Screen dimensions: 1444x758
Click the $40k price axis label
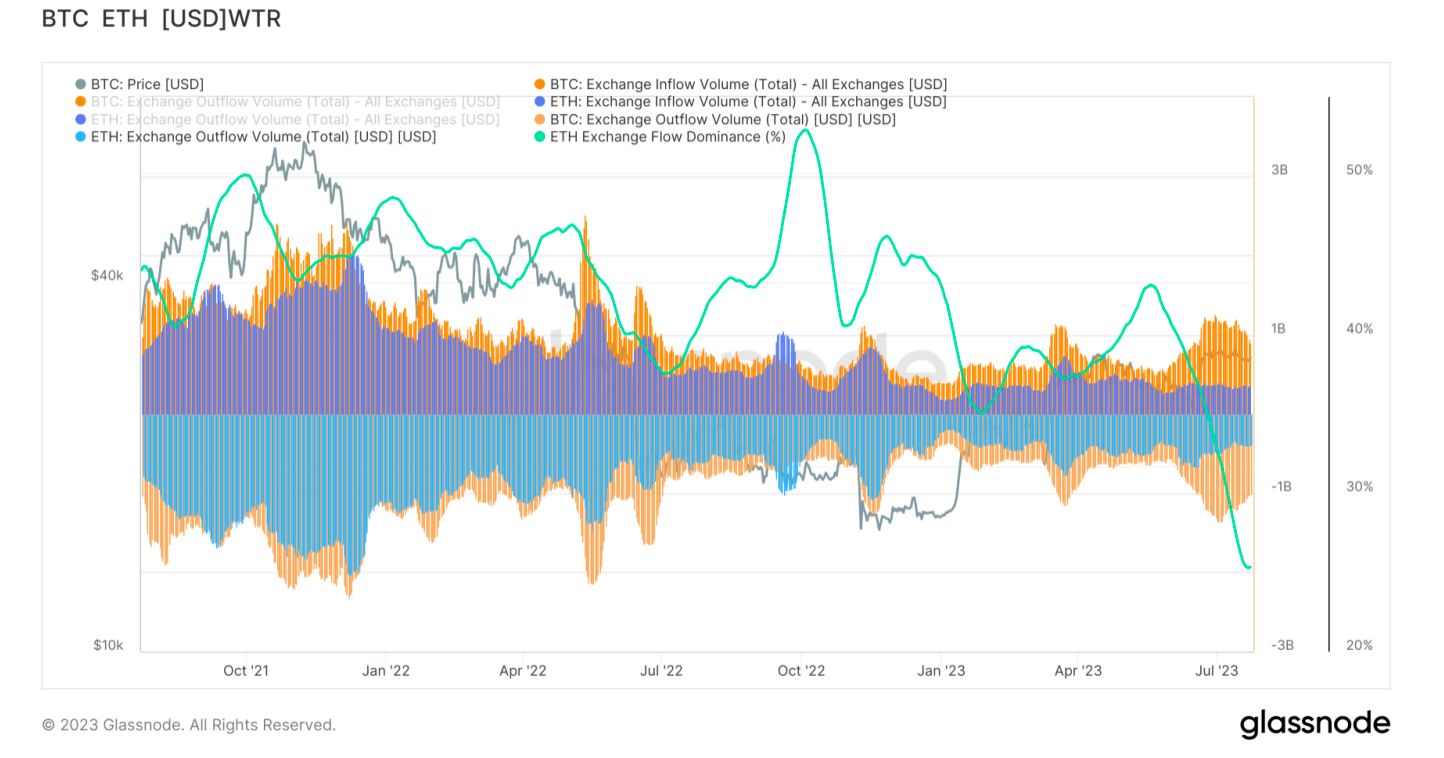pos(107,275)
